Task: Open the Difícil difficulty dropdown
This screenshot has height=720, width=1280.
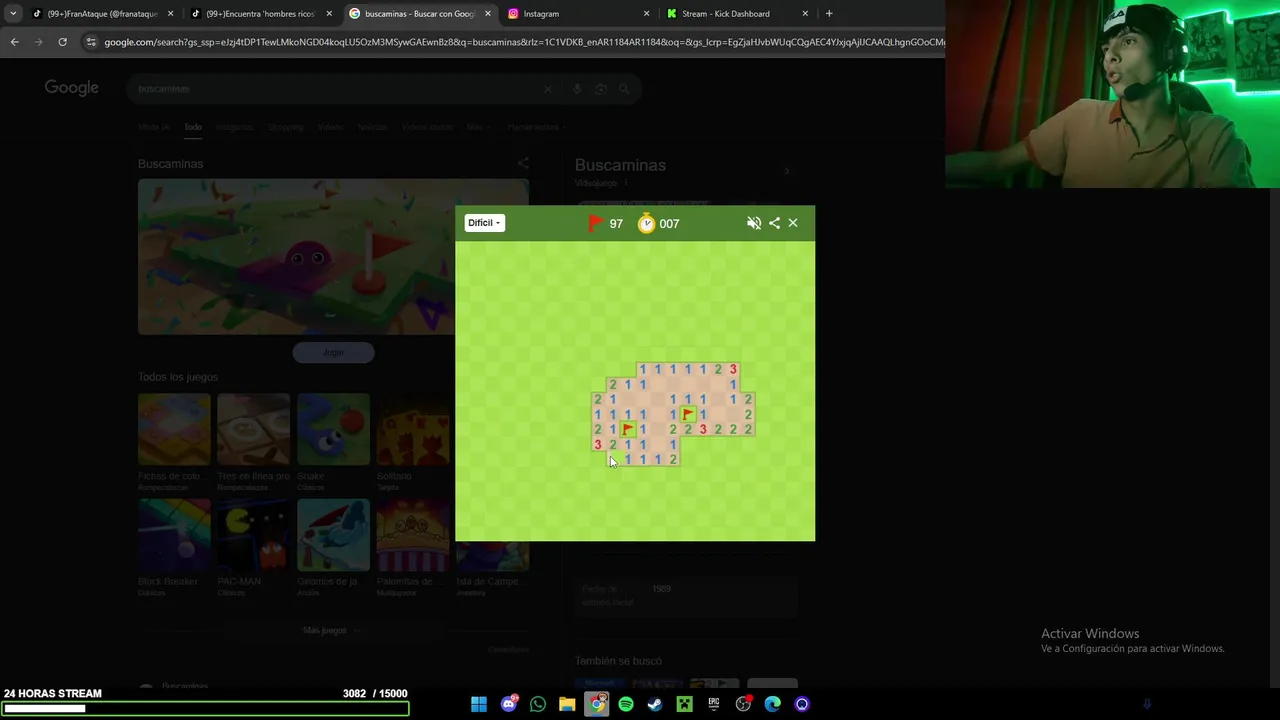Action: pyautogui.click(x=484, y=223)
